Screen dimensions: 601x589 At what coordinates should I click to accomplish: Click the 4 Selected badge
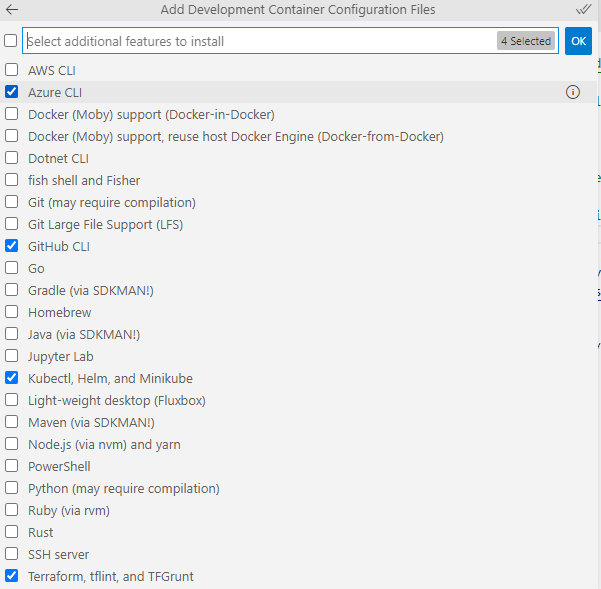click(525, 41)
